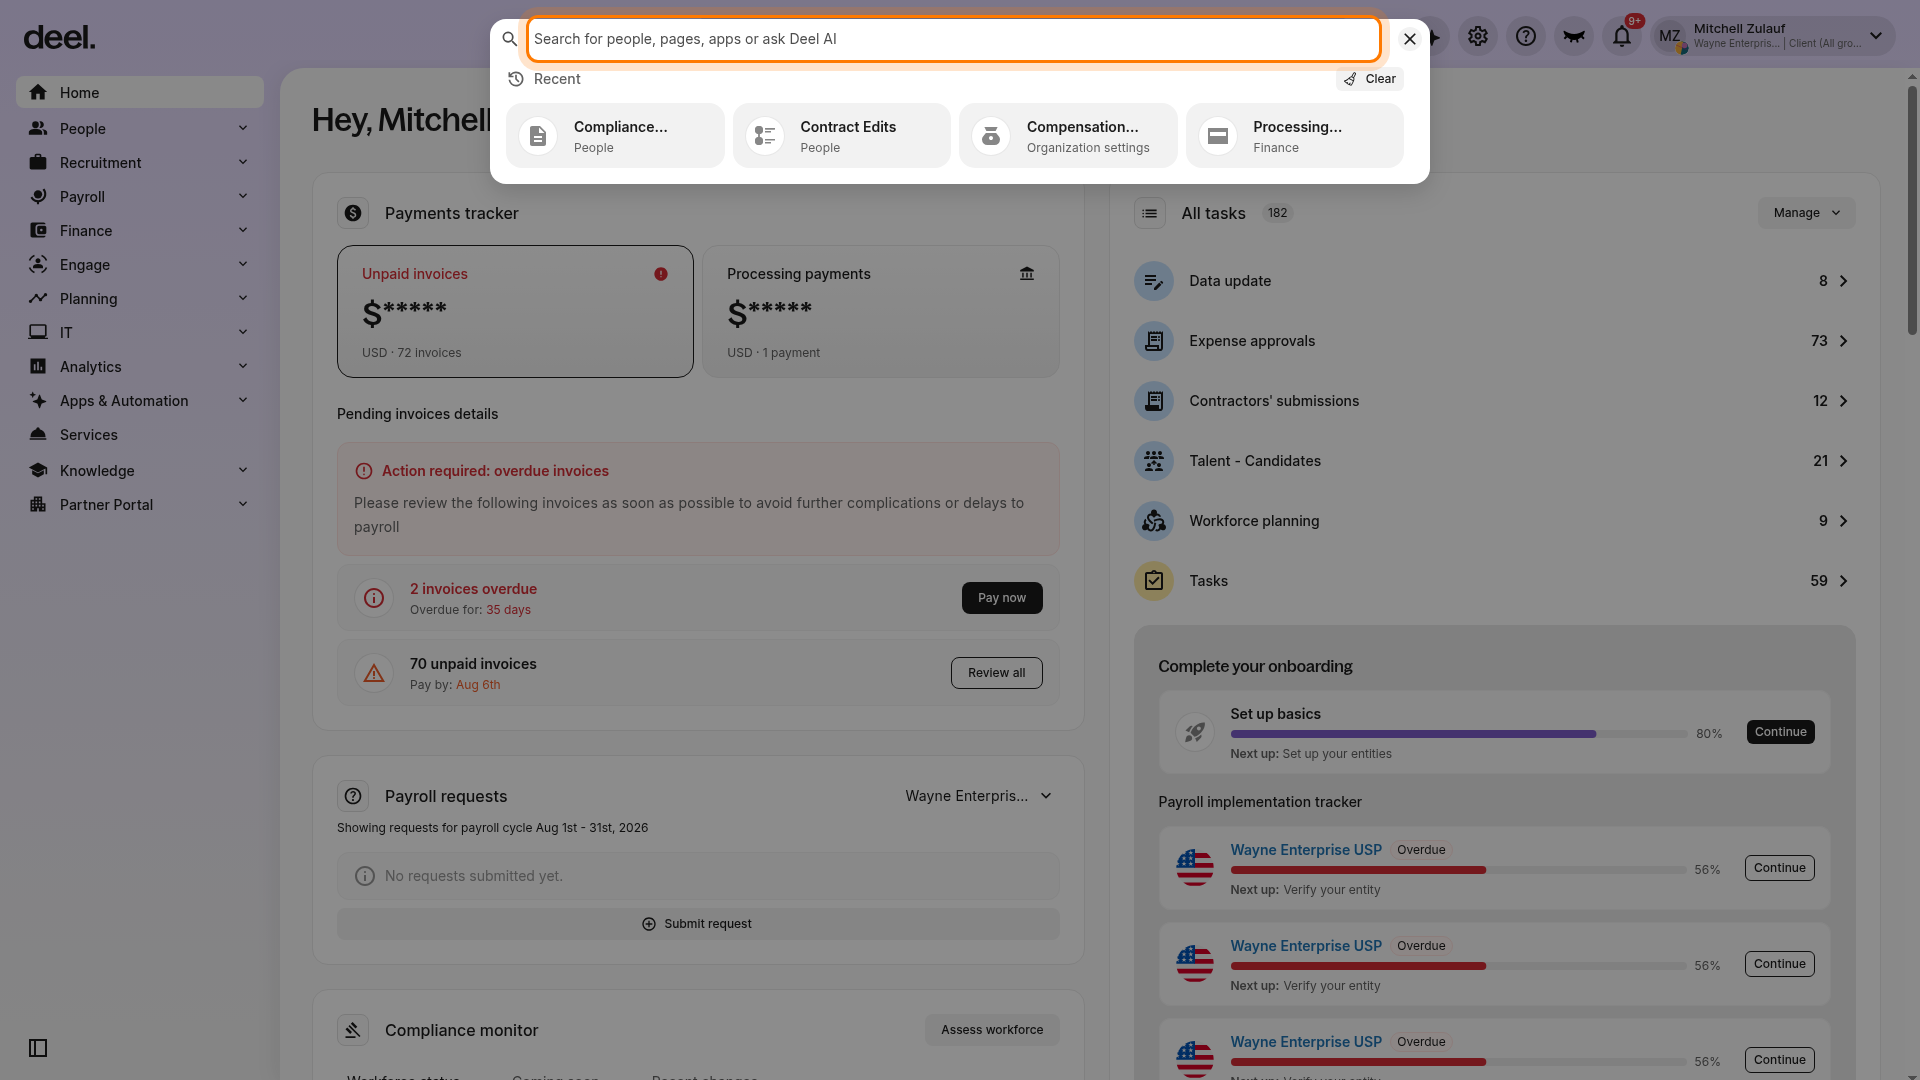
Task: Expand the Analytics menu
Action: tap(140, 367)
